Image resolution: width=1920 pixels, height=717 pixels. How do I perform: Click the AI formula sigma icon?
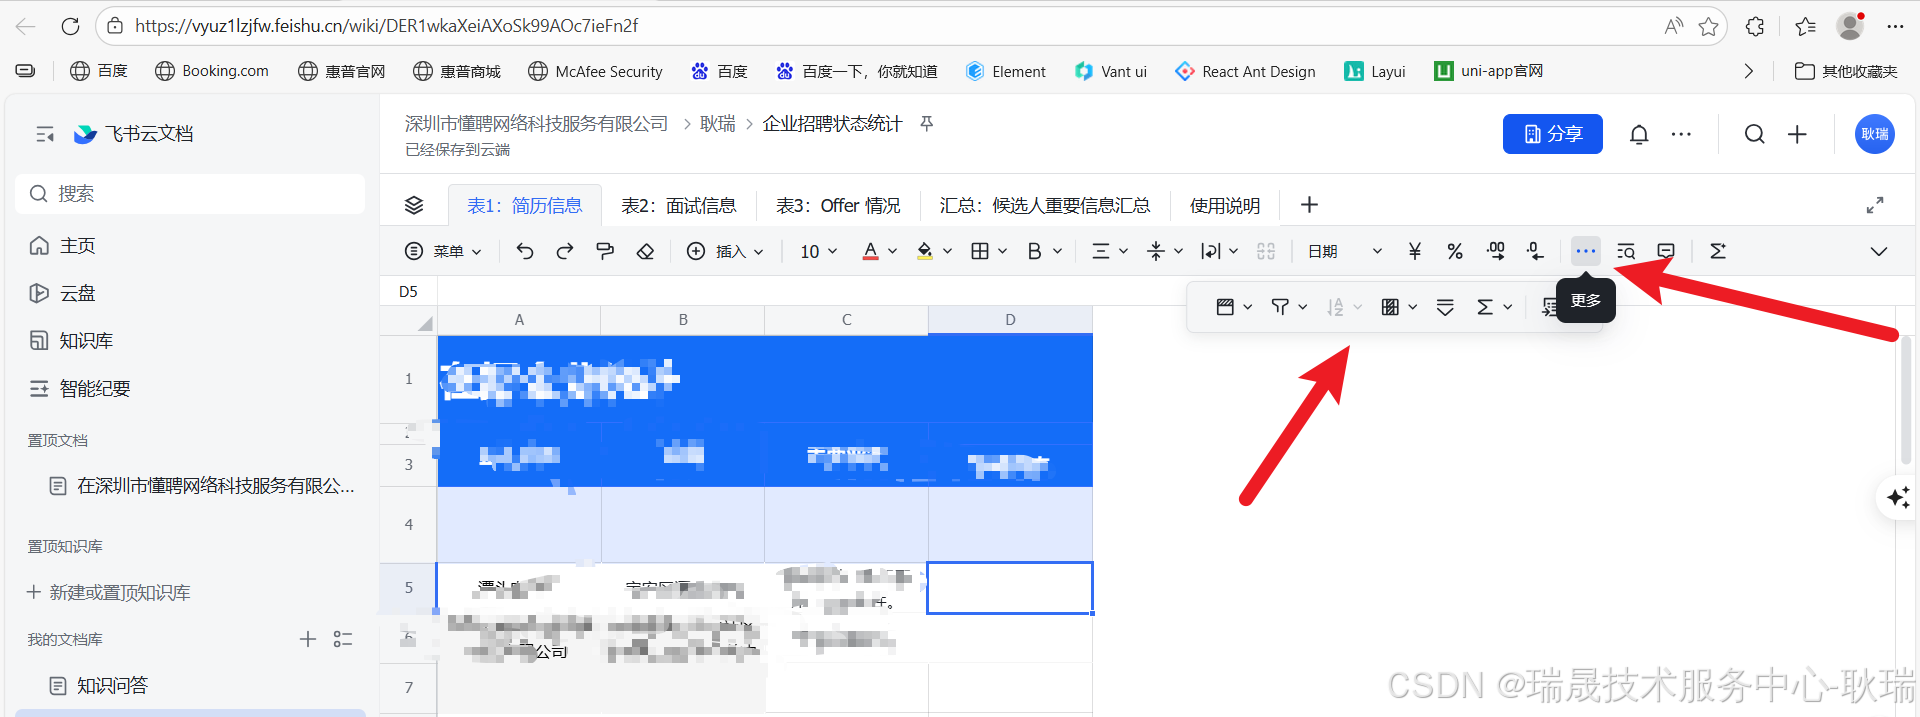1718,251
